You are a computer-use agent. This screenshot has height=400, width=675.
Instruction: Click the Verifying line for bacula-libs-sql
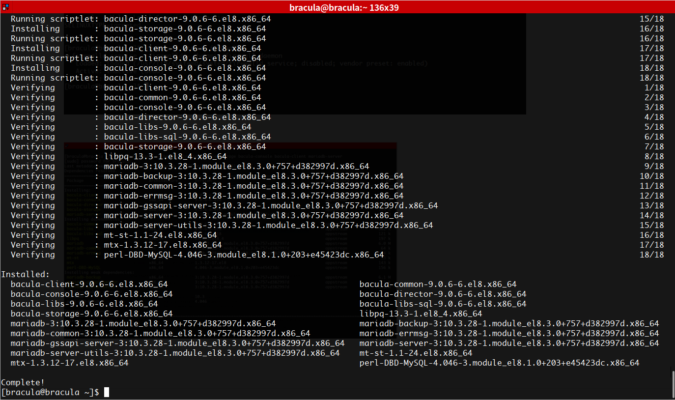click(338, 137)
